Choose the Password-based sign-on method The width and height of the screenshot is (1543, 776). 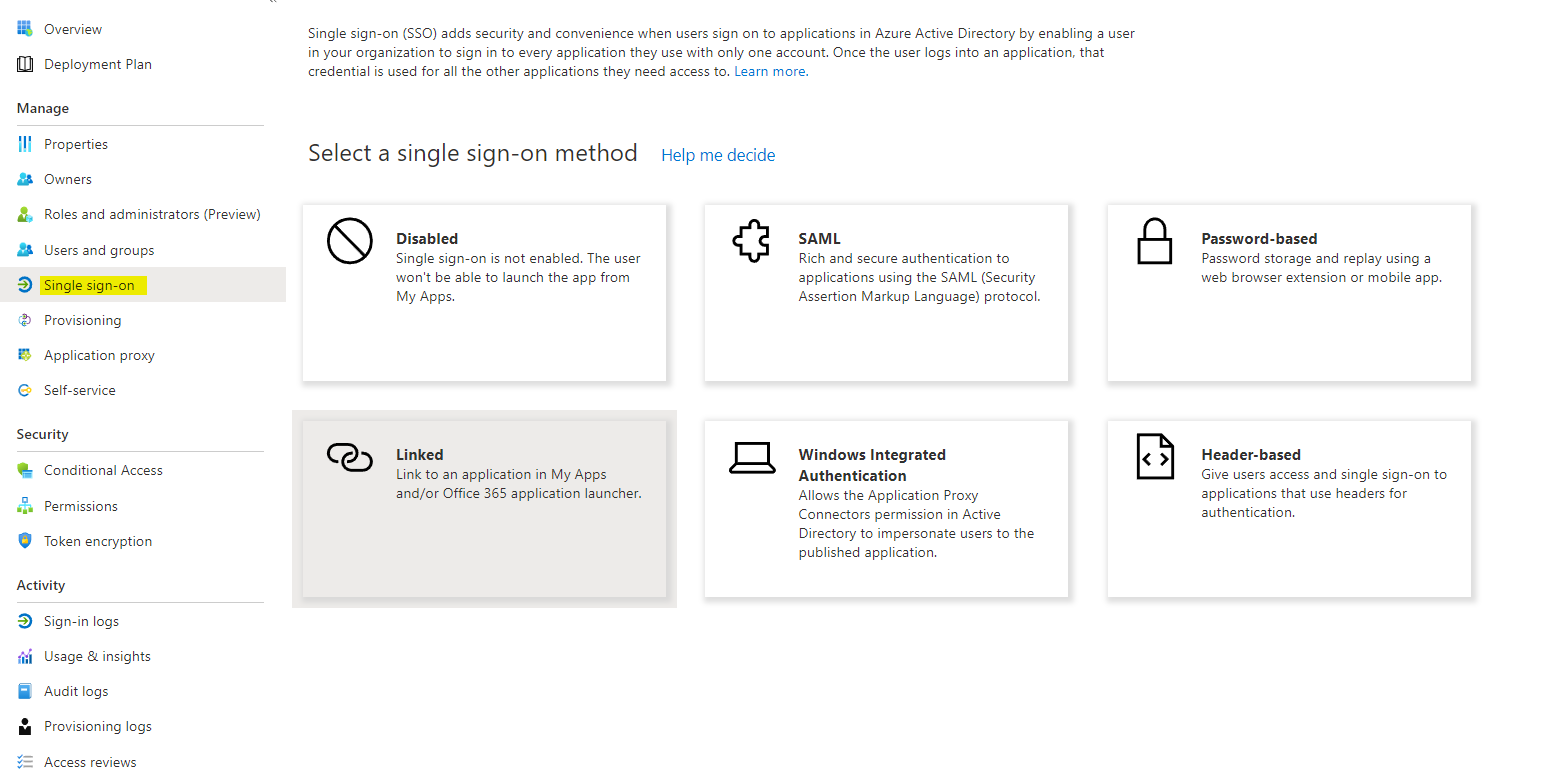click(1288, 292)
